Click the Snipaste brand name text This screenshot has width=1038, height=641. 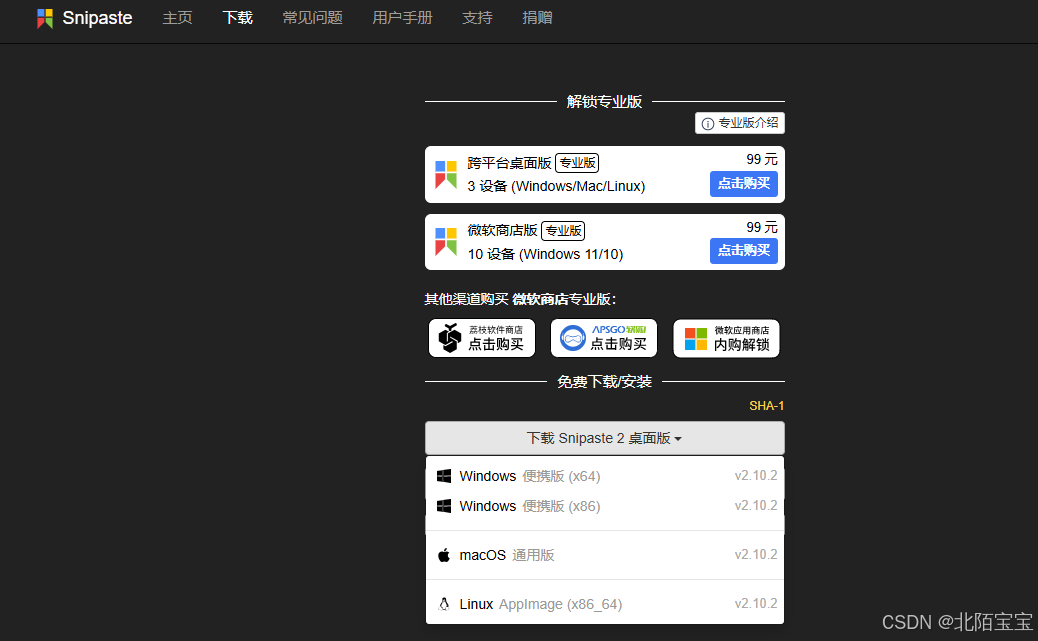97,18
